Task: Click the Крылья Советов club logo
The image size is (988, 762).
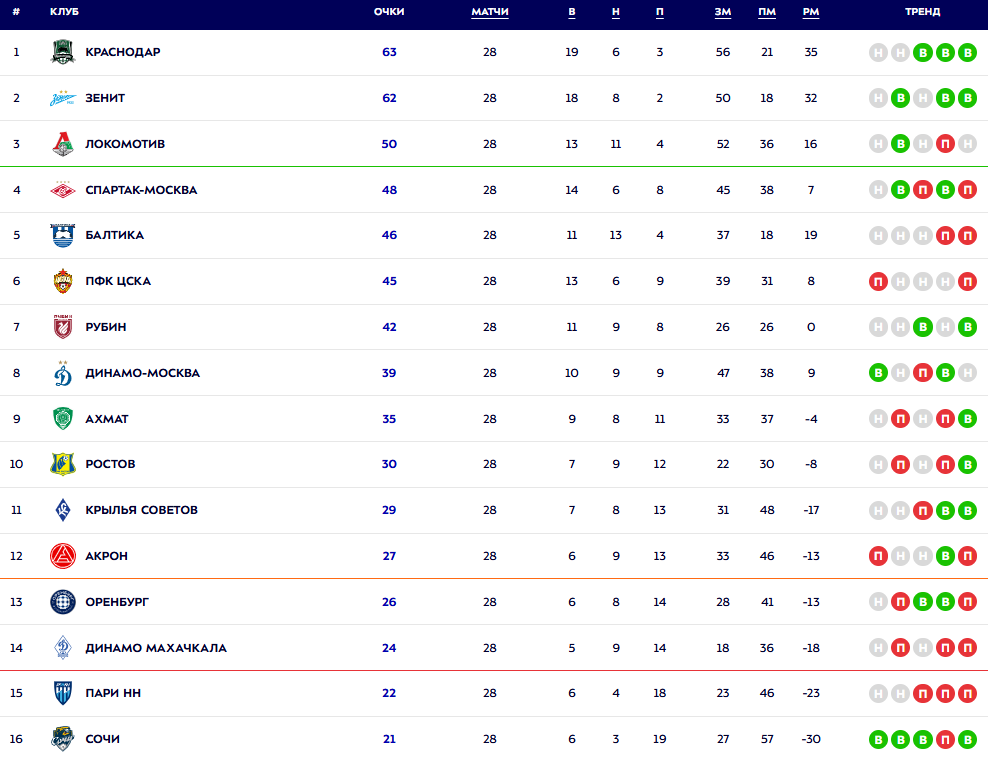Action: 62,510
